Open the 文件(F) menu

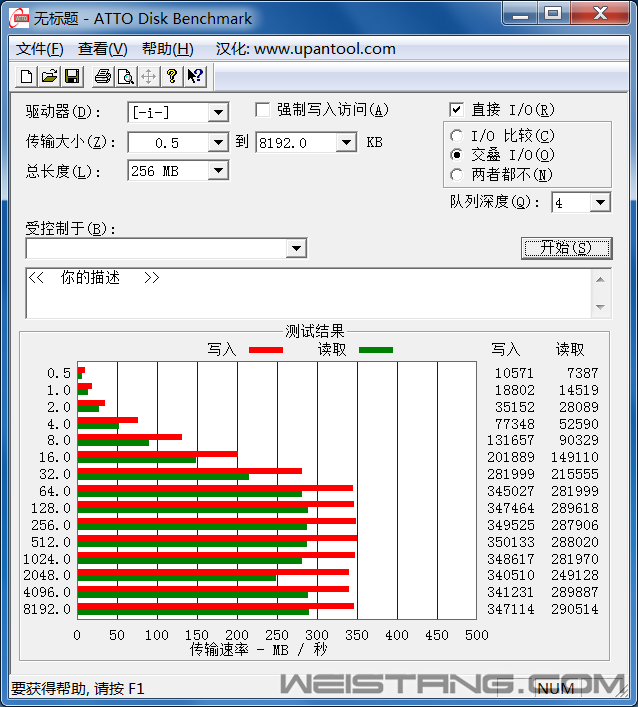point(40,49)
